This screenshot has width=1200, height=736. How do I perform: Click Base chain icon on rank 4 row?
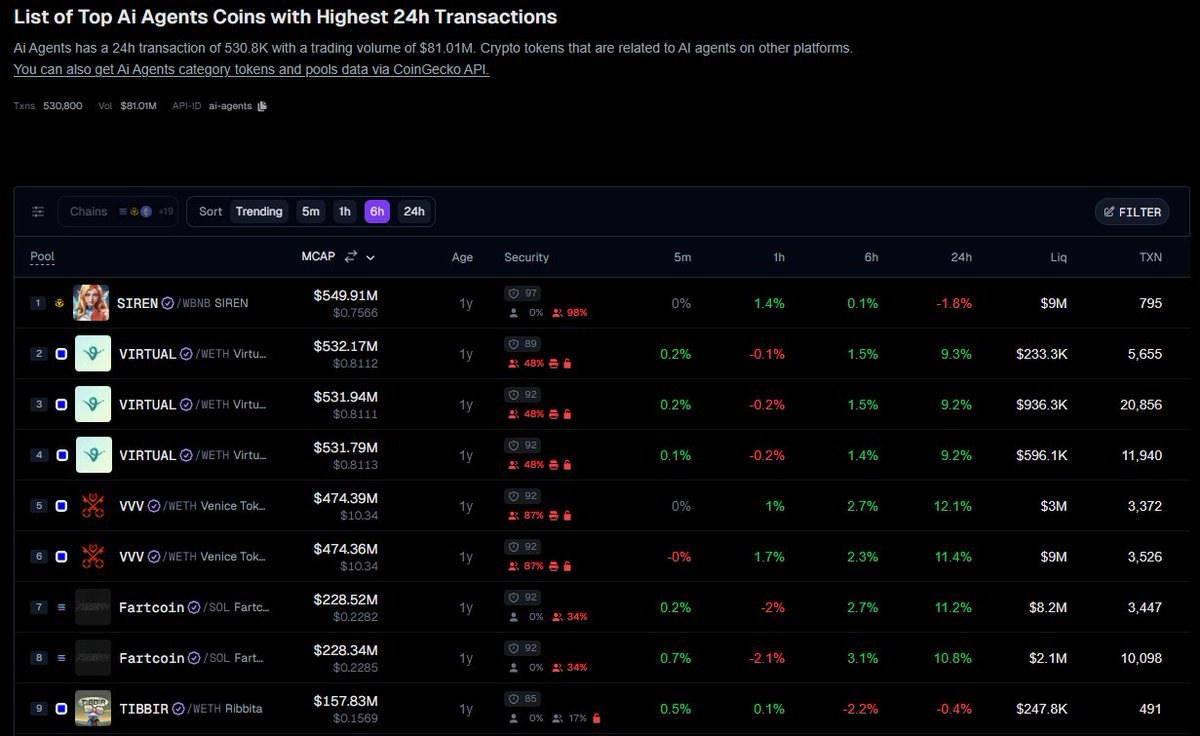(61, 455)
